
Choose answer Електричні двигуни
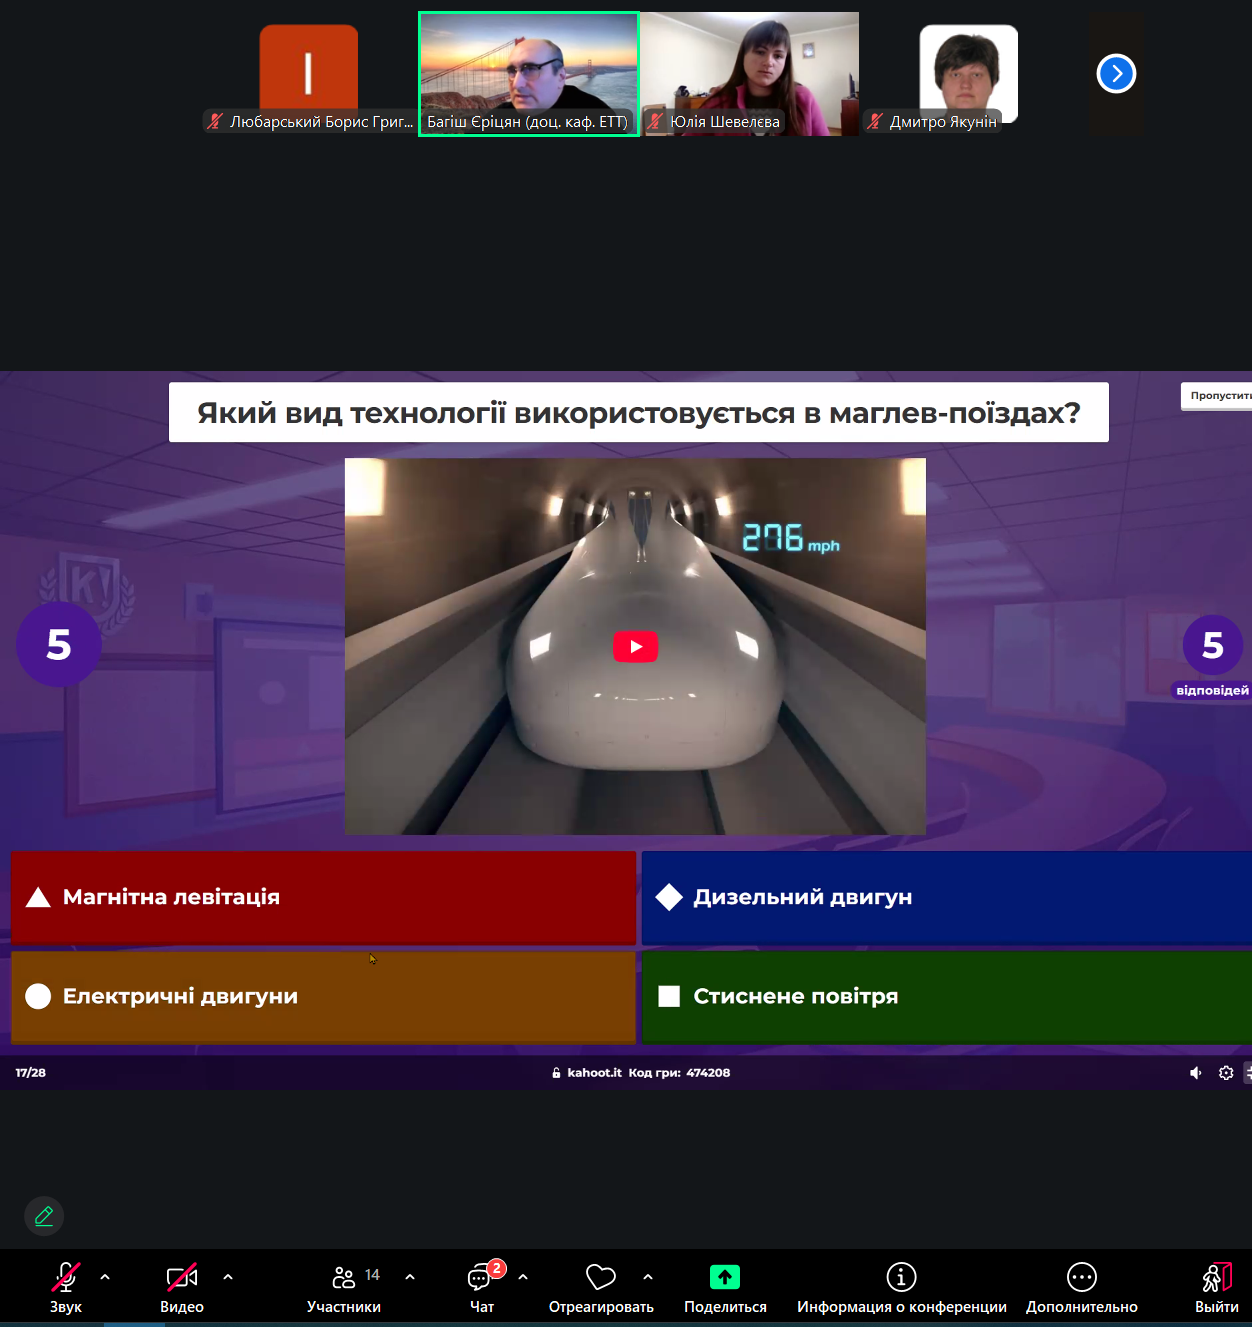point(323,996)
